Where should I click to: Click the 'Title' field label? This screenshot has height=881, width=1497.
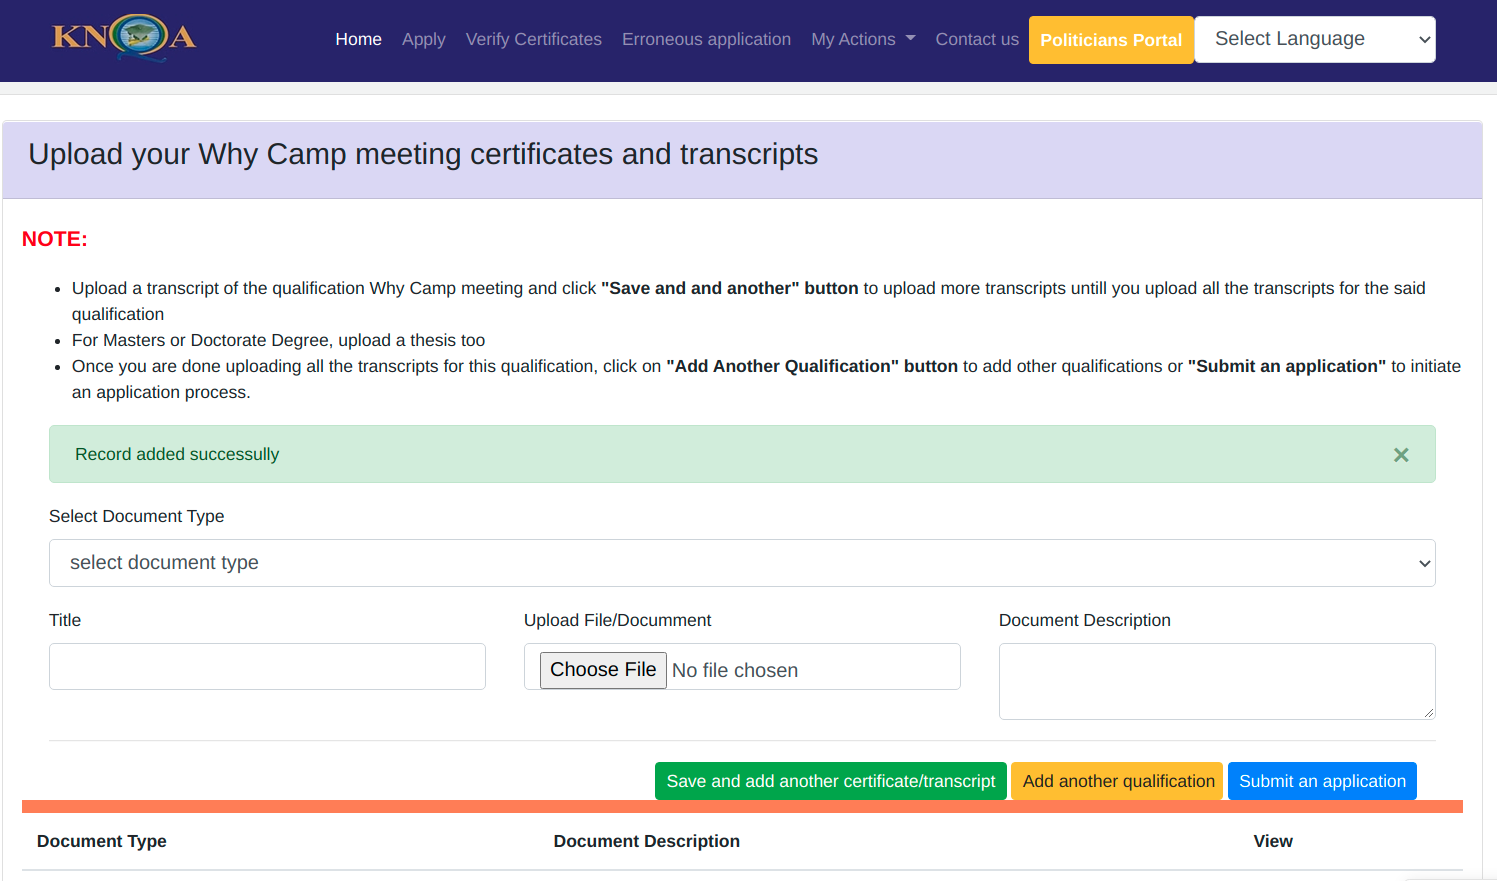coord(65,620)
